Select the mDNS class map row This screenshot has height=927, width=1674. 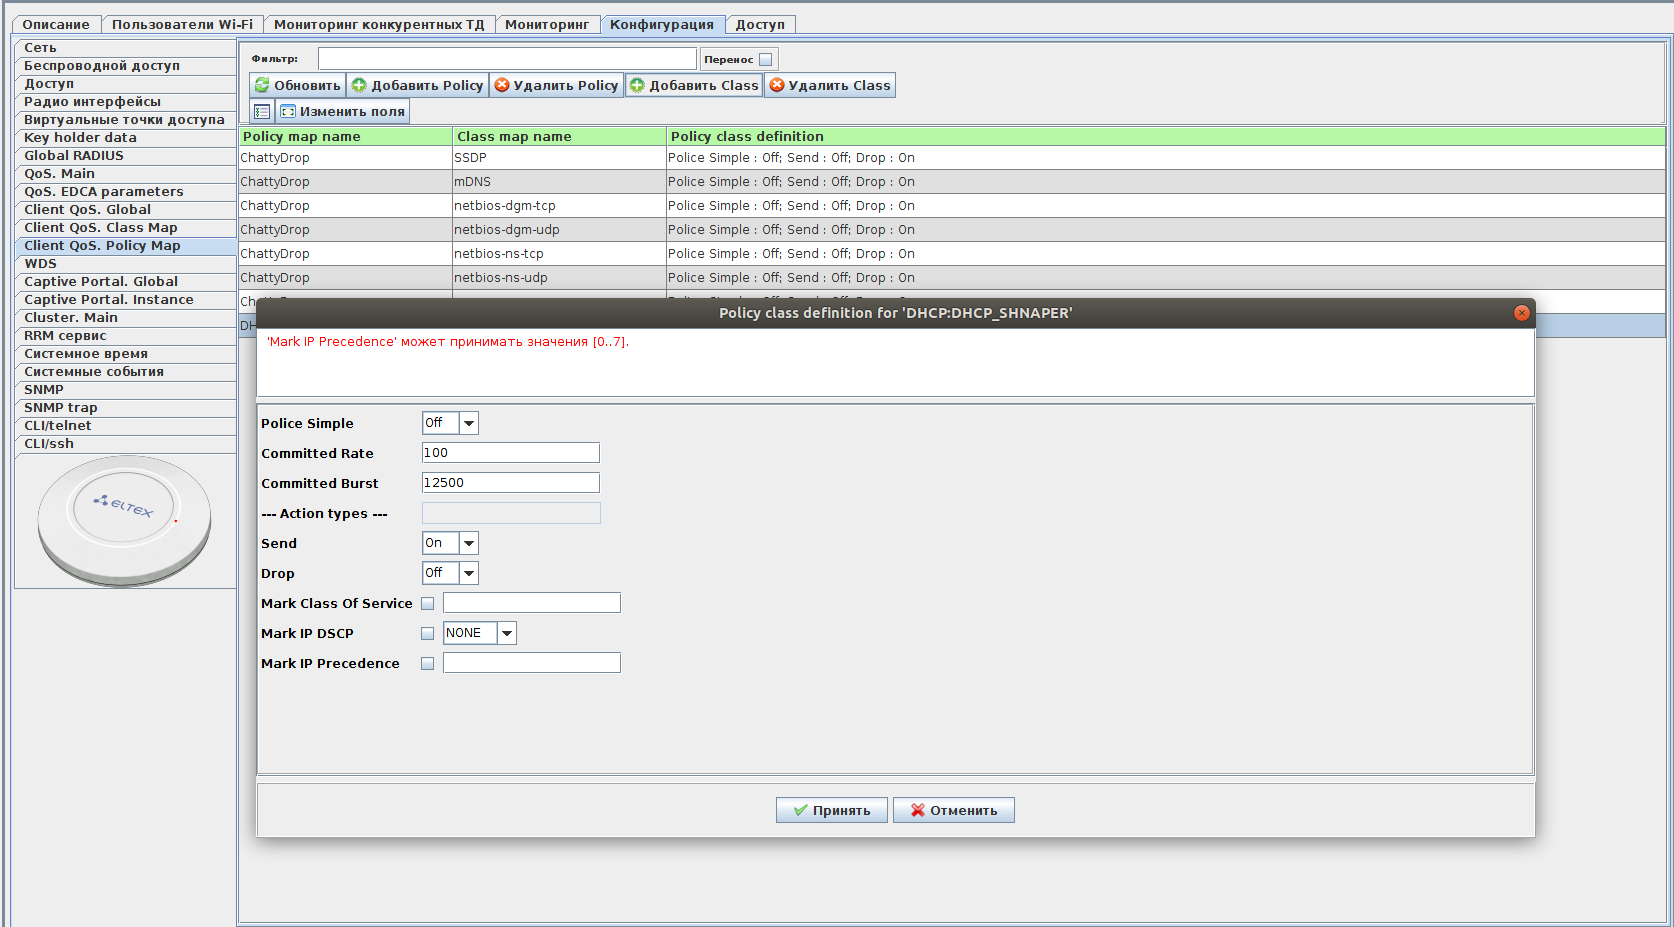pos(953,182)
